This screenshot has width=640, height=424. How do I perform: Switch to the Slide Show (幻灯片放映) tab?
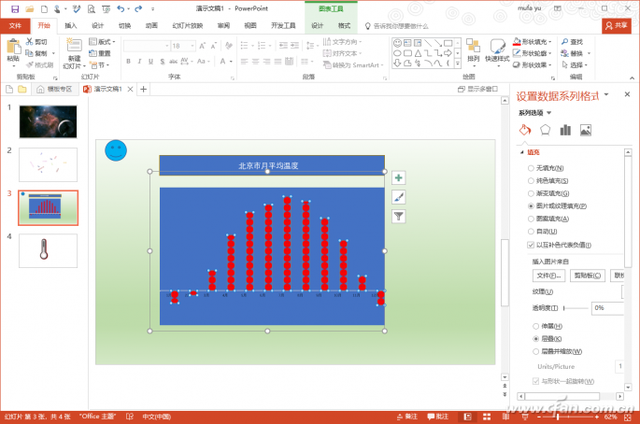[187, 26]
